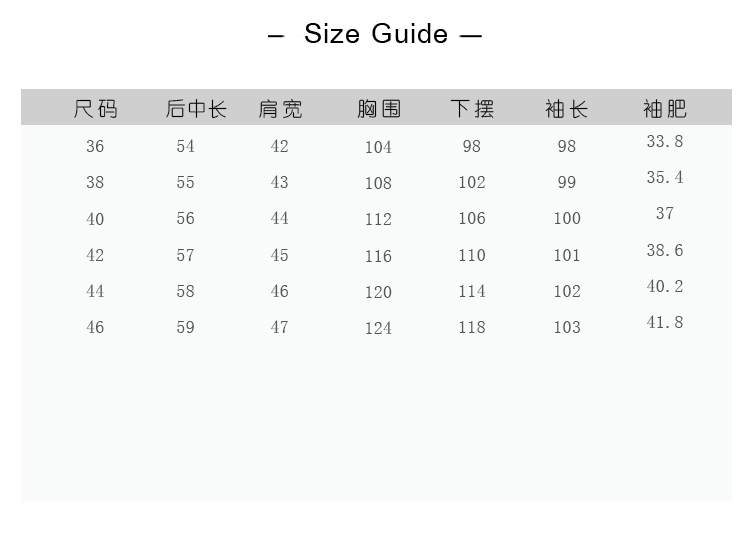
Task: Click the 袖肥 value 33.8
Action: pyautogui.click(x=665, y=142)
